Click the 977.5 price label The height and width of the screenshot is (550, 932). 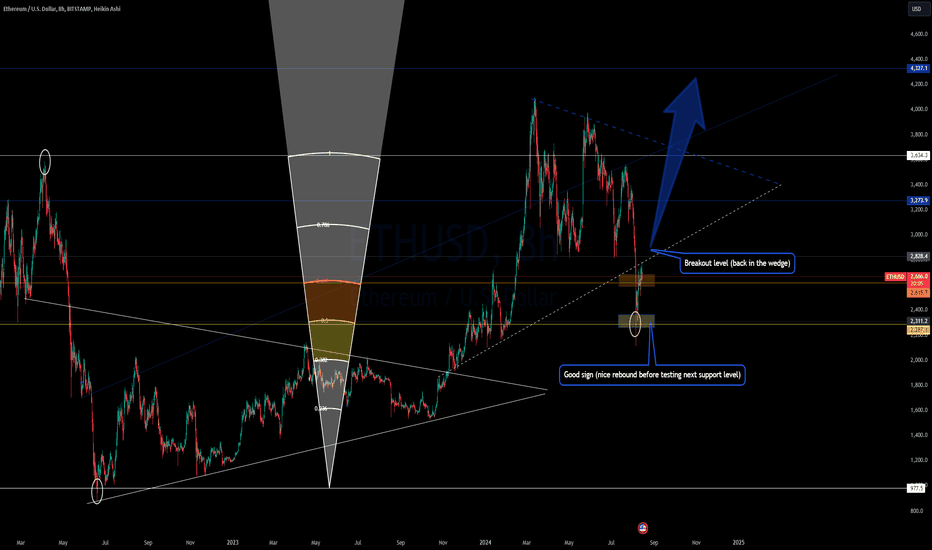[x=917, y=488]
